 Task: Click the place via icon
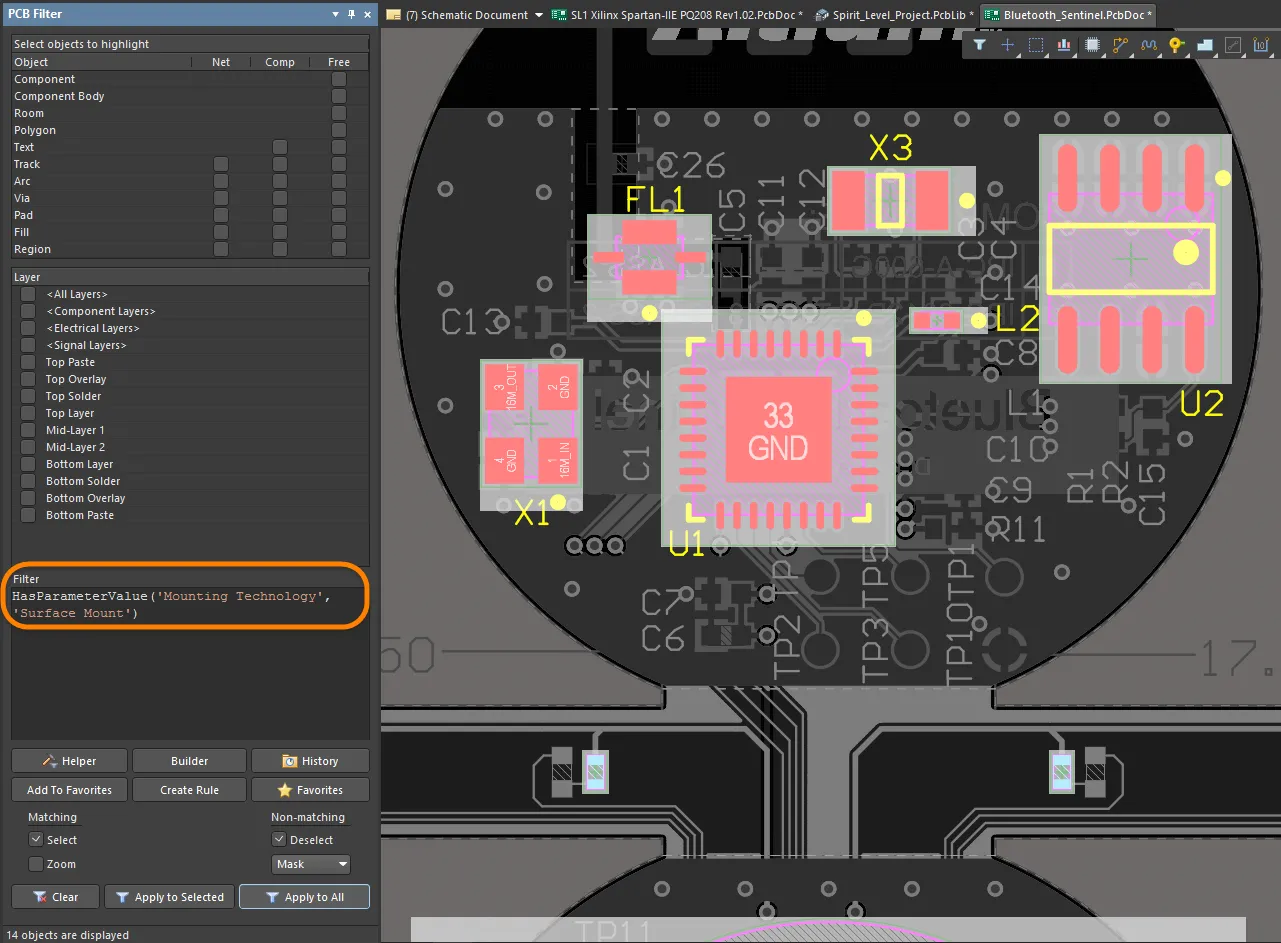pos(1176,45)
